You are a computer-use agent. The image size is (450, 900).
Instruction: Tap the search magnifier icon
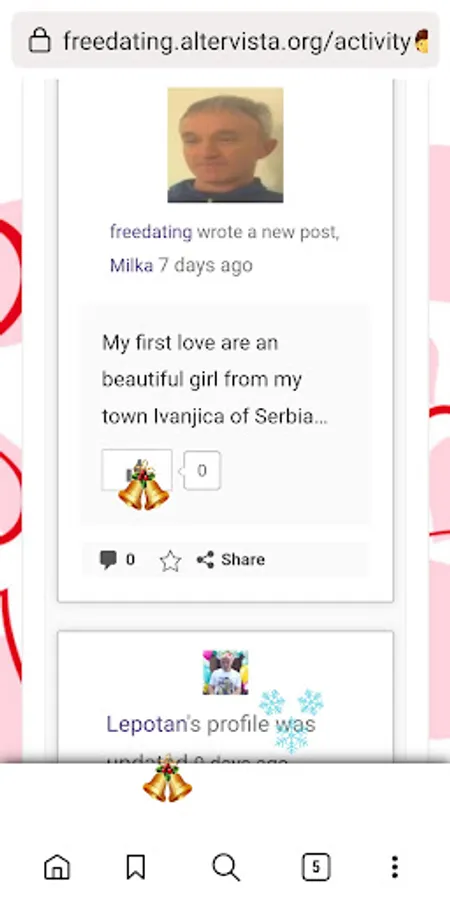(226, 867)
